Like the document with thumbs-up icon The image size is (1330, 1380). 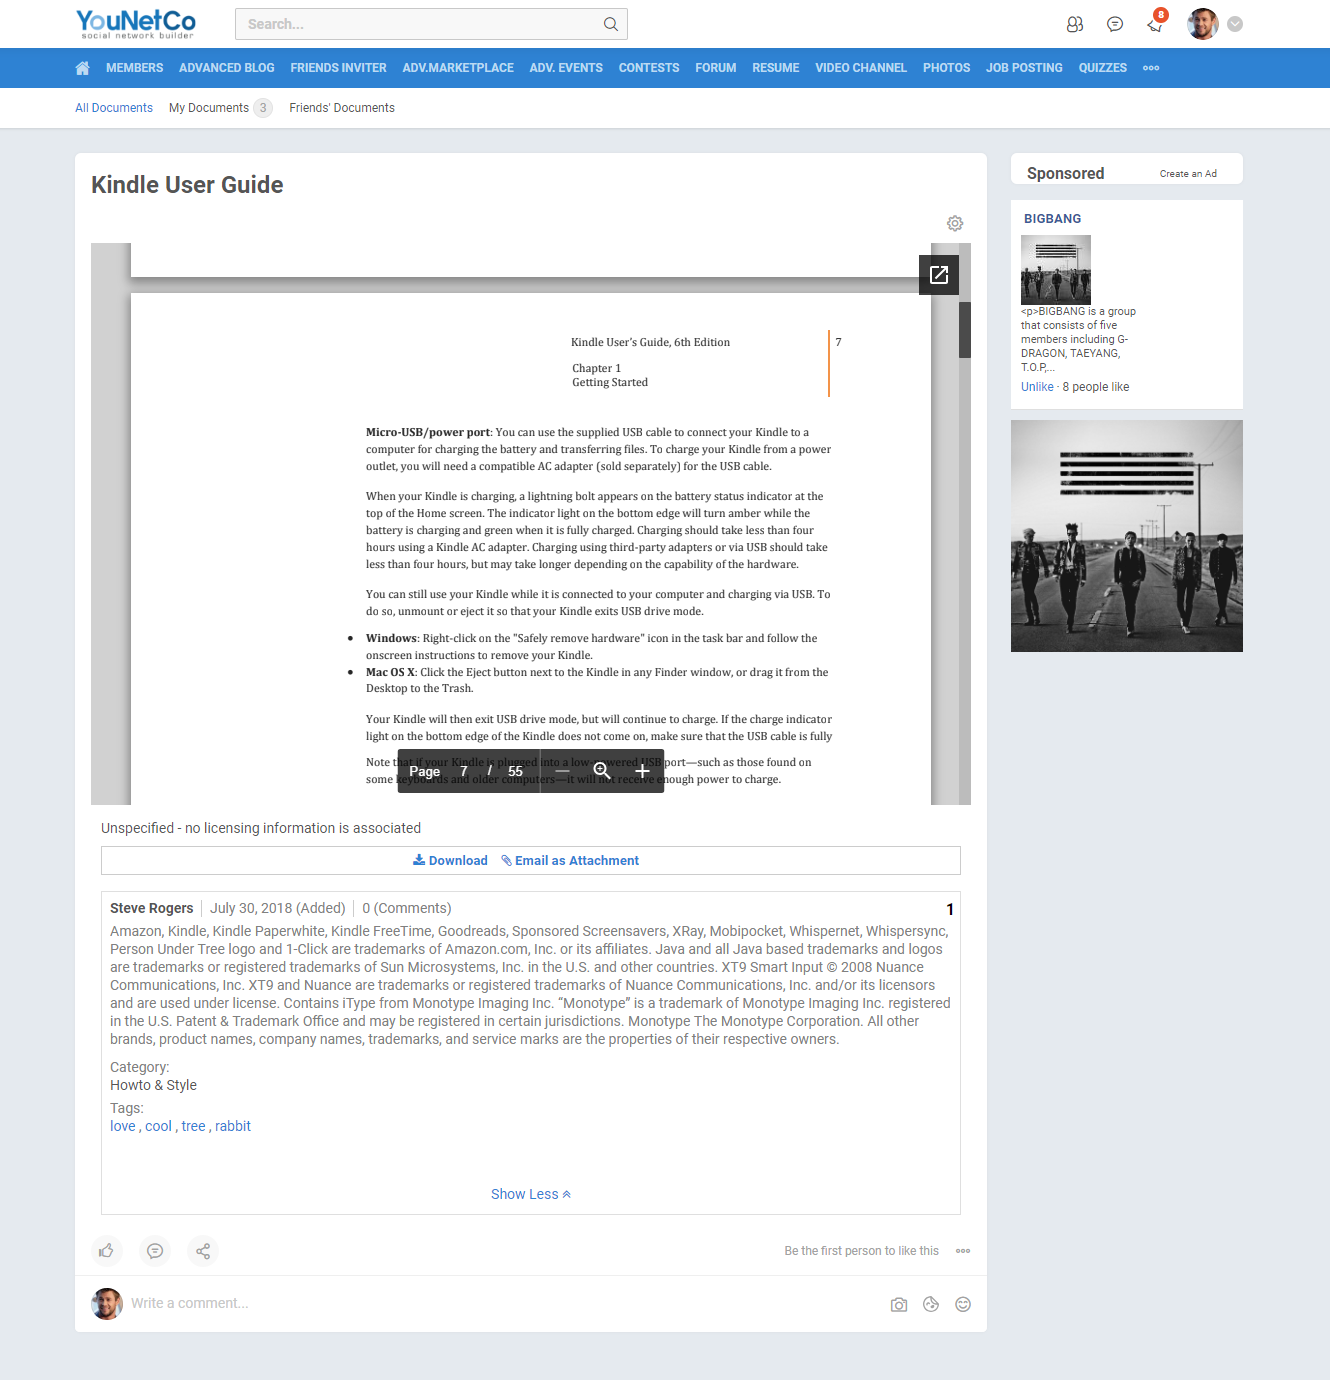pos(107,1251)
